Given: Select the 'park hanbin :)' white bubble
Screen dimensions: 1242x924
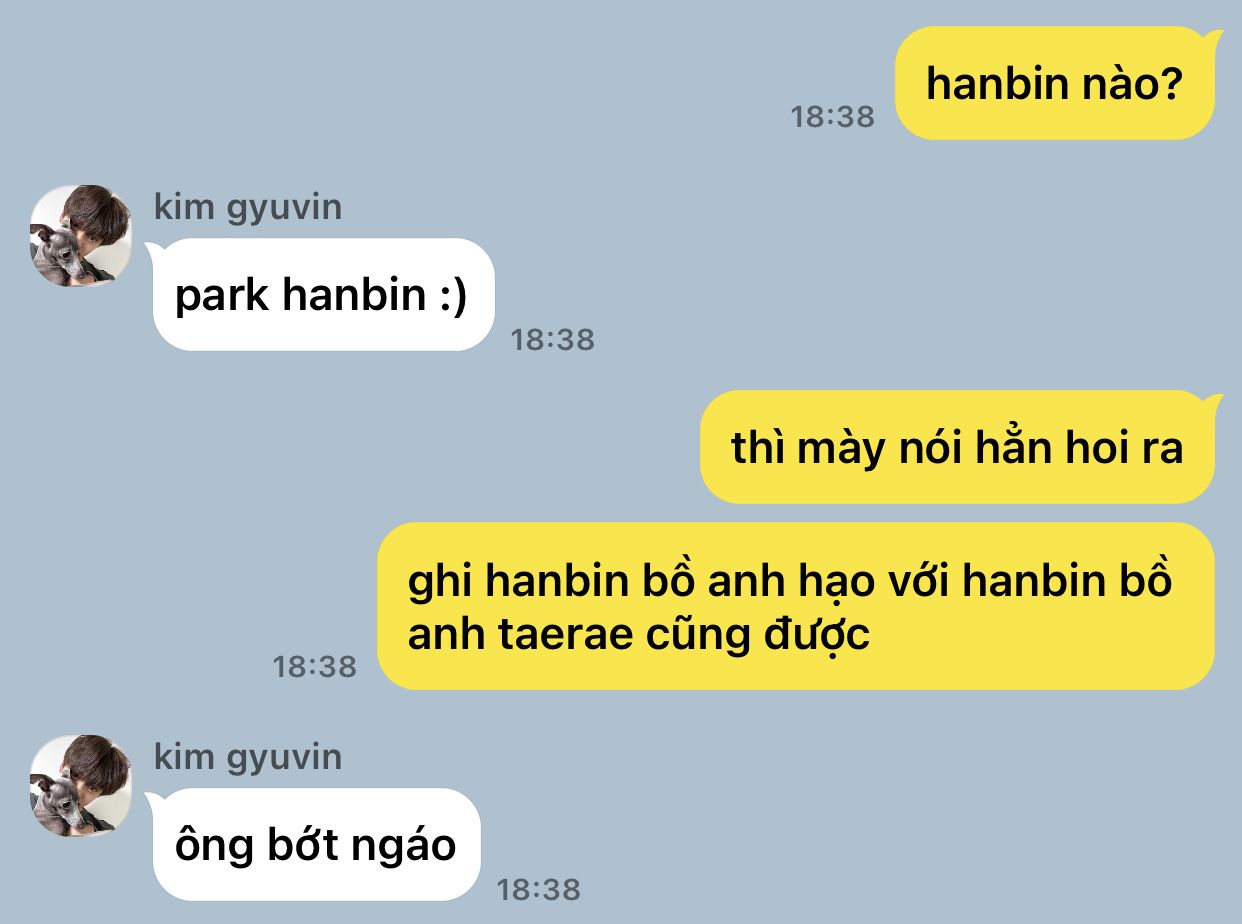Looking at the screenshot, I should pyautogui.click(x=323, y=295).
